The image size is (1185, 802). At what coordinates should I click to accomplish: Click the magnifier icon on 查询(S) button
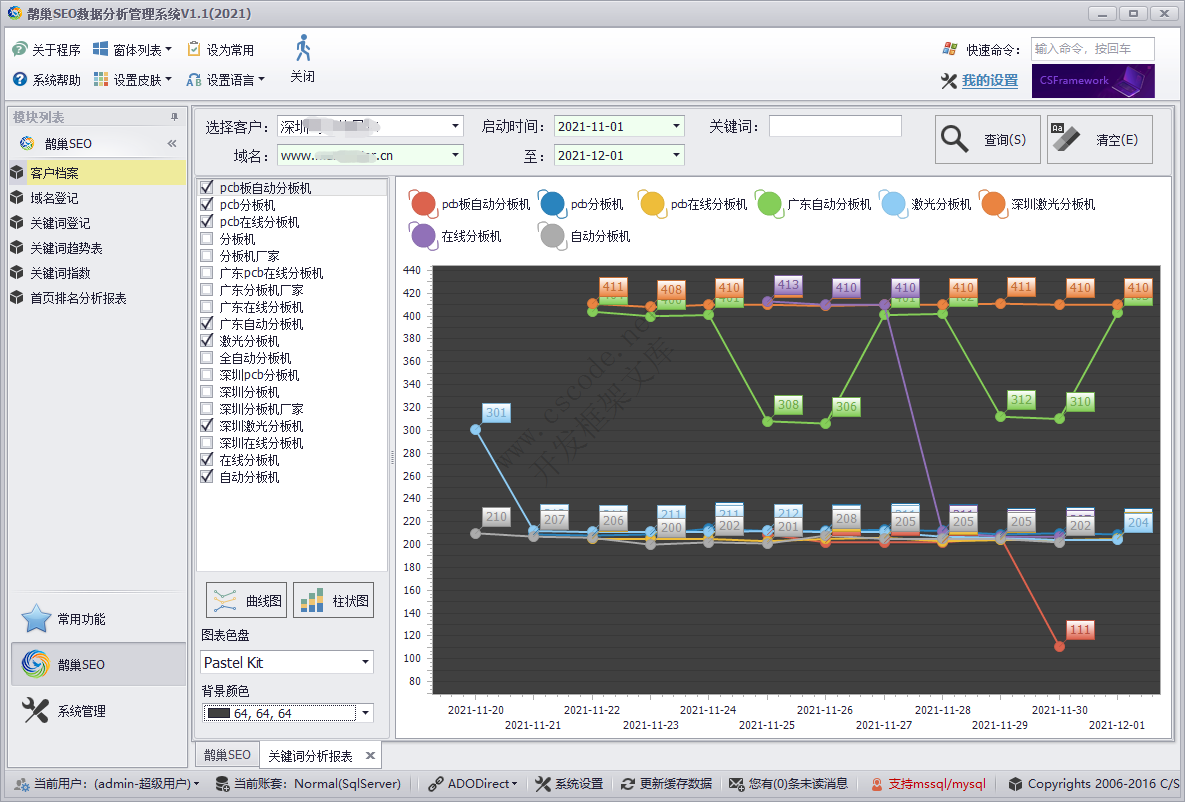954,139
